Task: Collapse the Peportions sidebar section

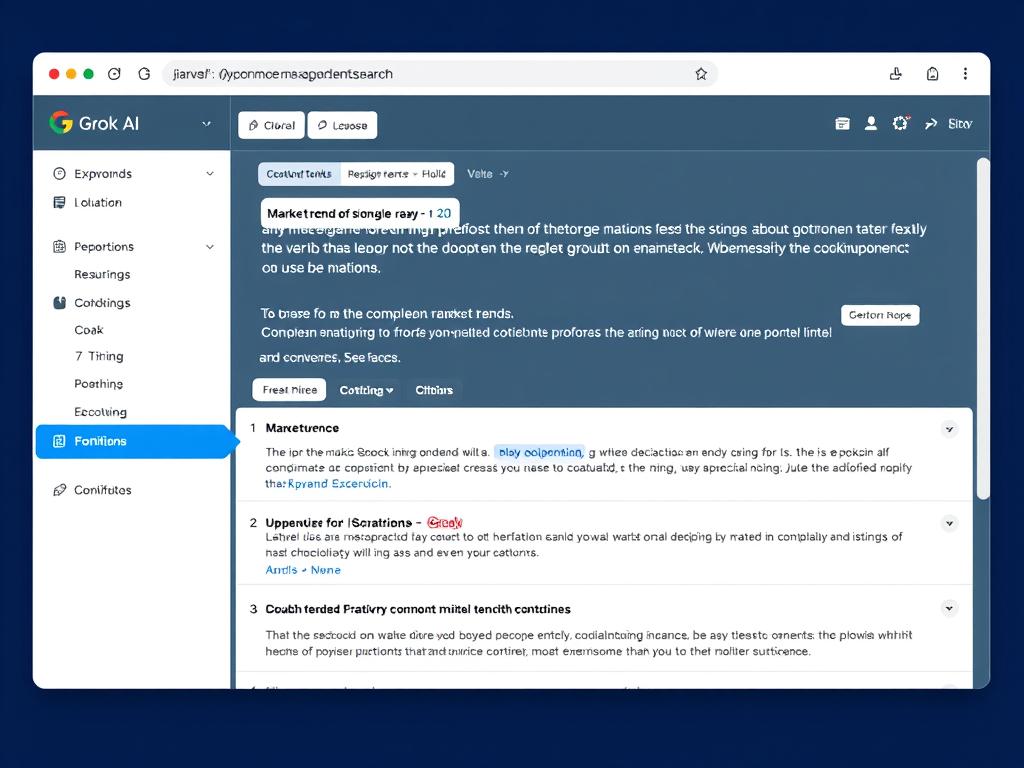Action: click(x=210, y=247)
